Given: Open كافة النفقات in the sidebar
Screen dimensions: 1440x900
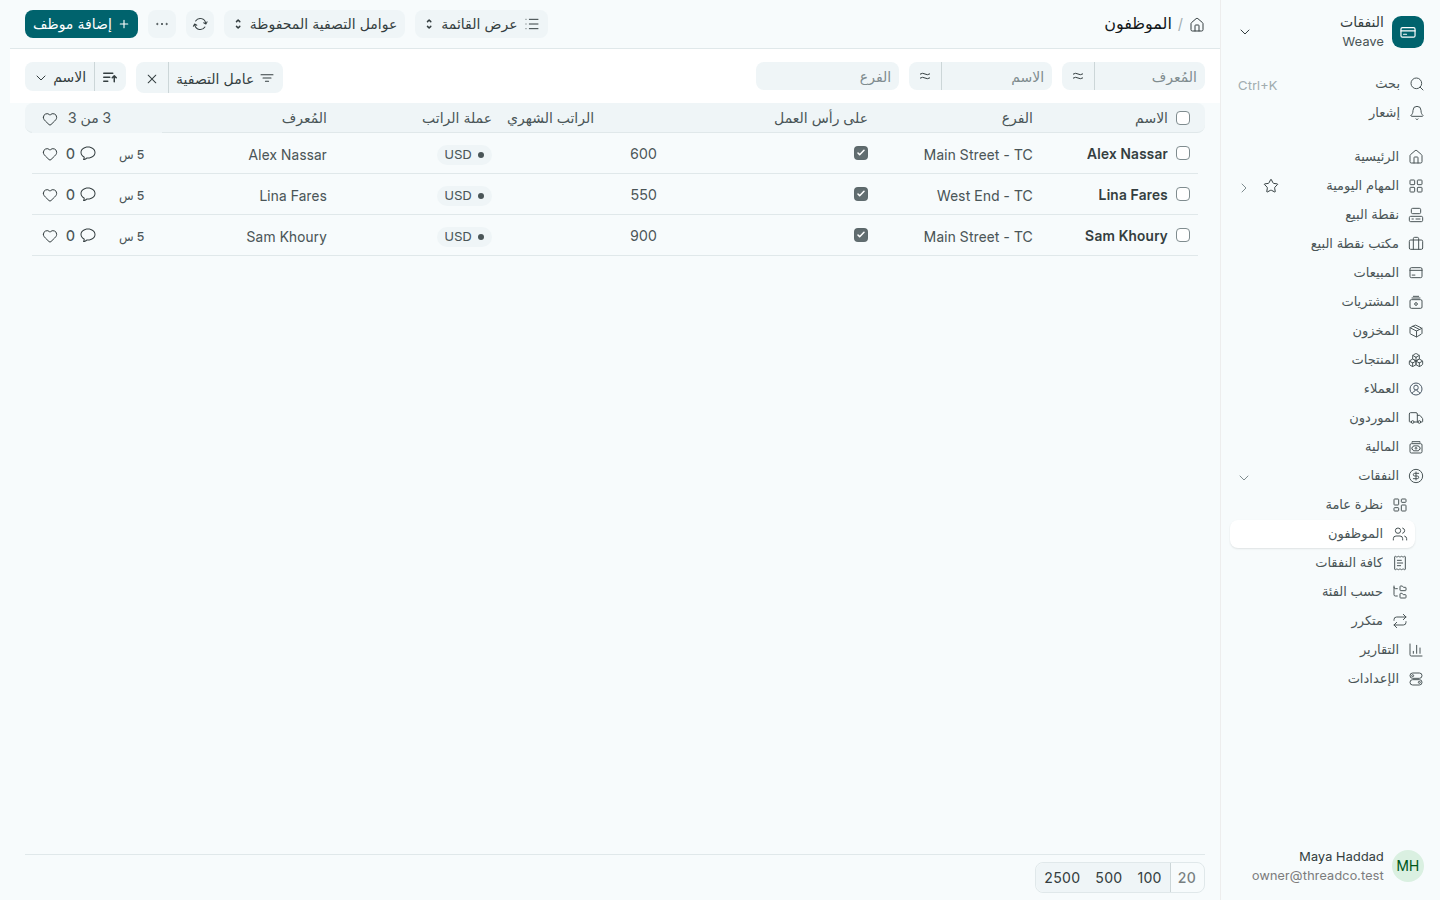Looking at the screenshot, I should click(1322, 563).
